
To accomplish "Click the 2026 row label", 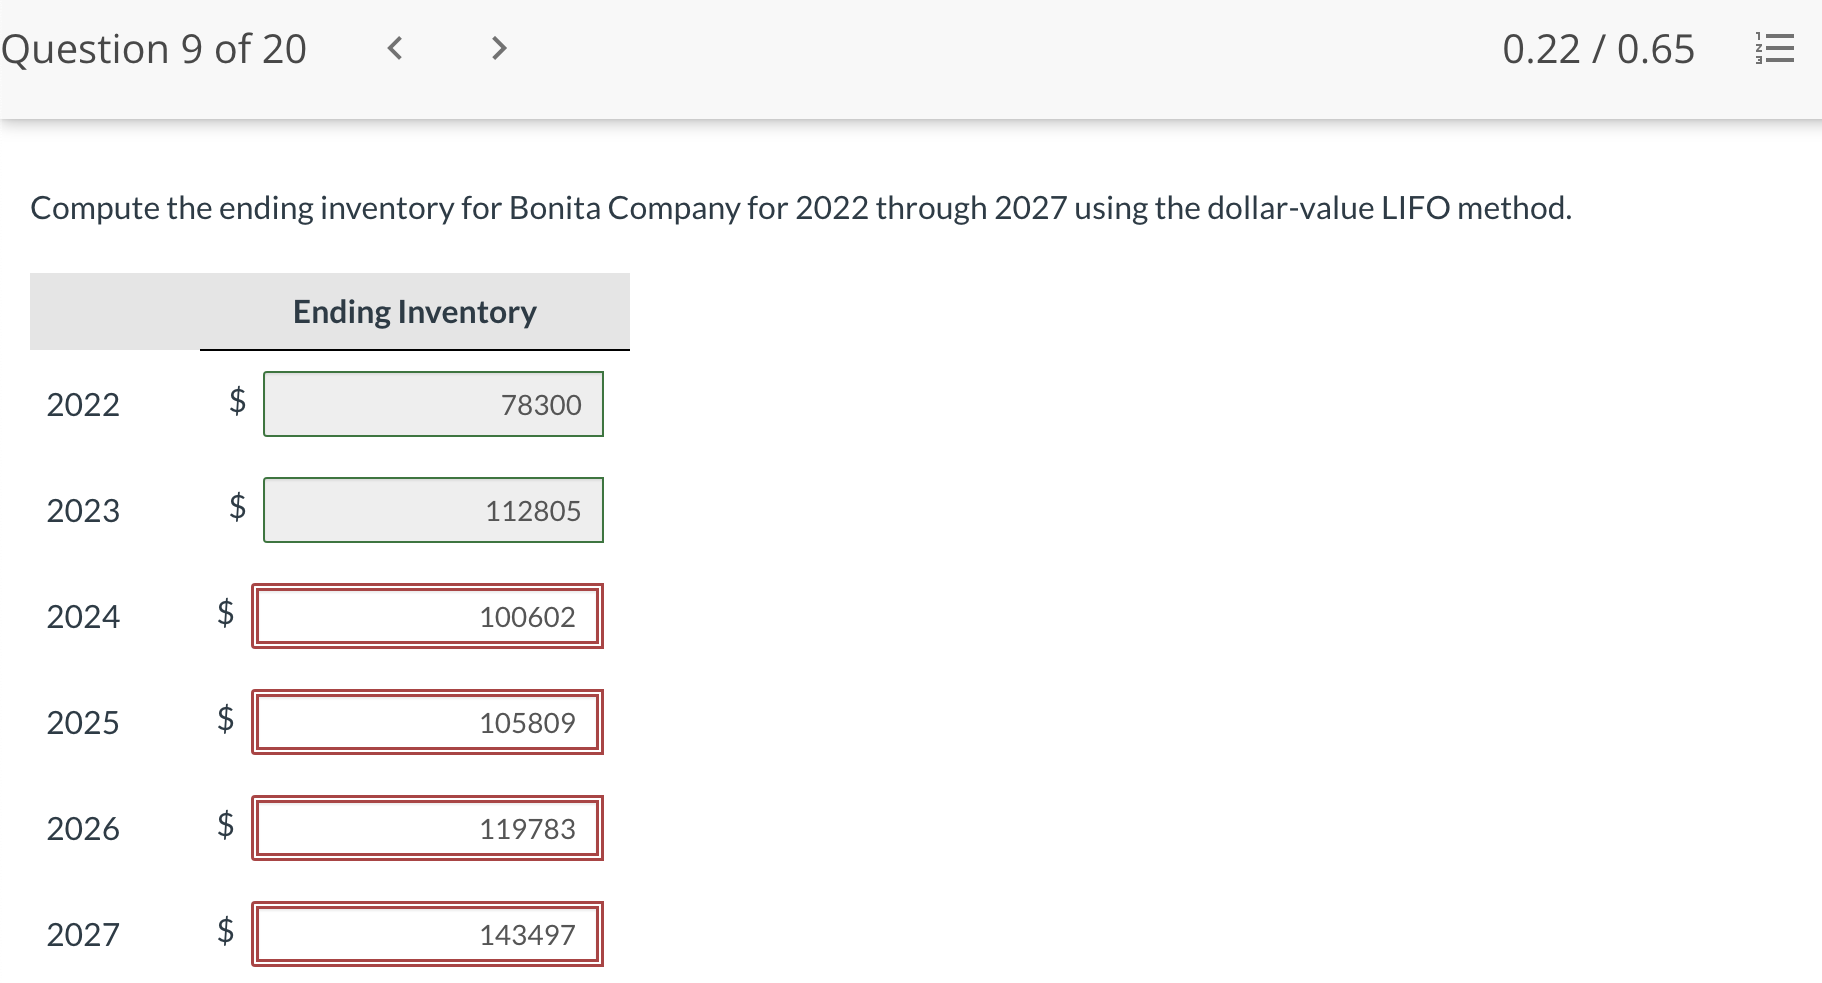I will click(x=83, y=829).
